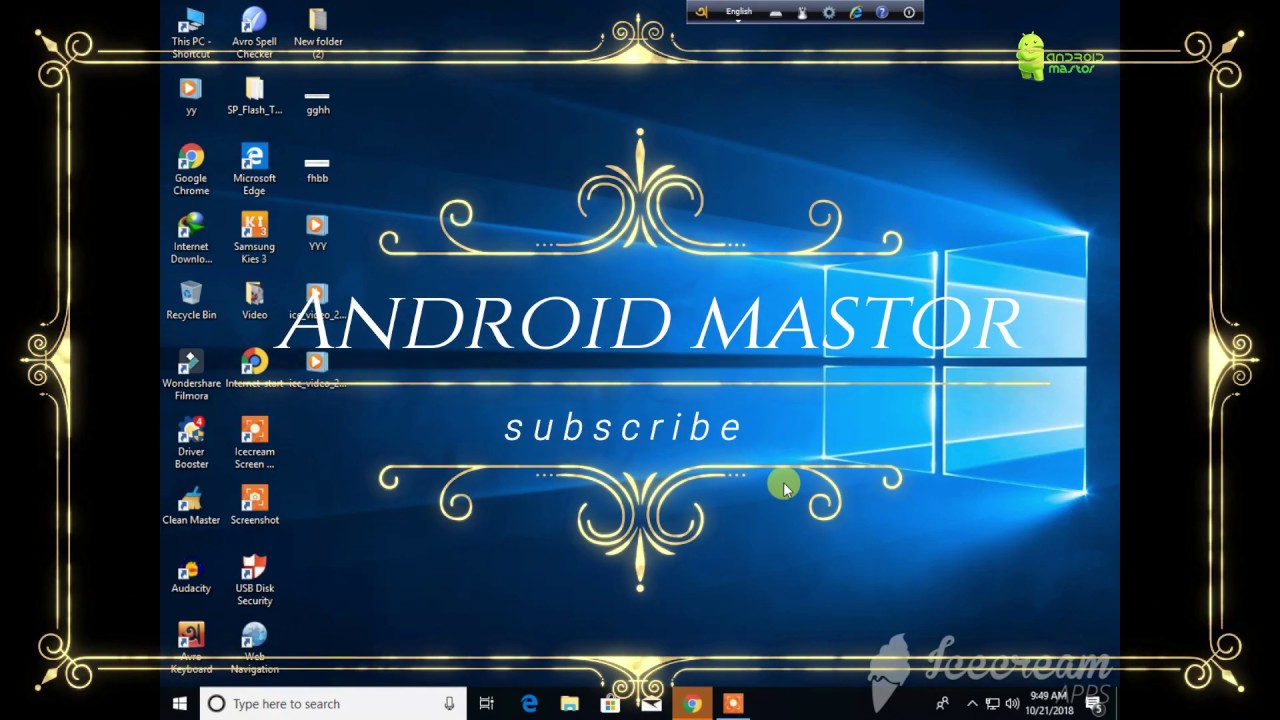This screenshot has width=1280, height=720.
Task: Launch Microsoft Edge desktop shortcut
Action: [254, 170]
